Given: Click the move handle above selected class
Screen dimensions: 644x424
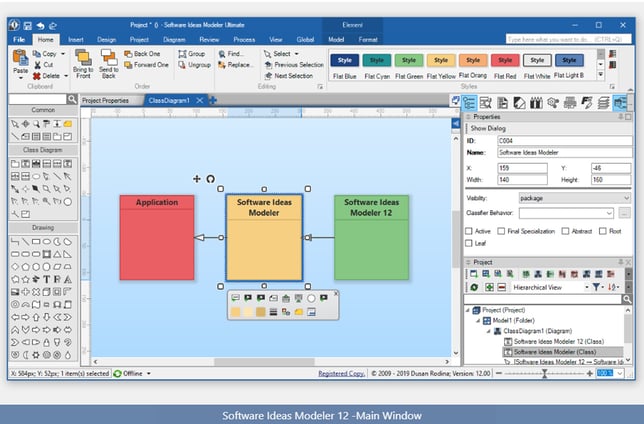Looking at the screenshot, I should (x=197, y=179).
